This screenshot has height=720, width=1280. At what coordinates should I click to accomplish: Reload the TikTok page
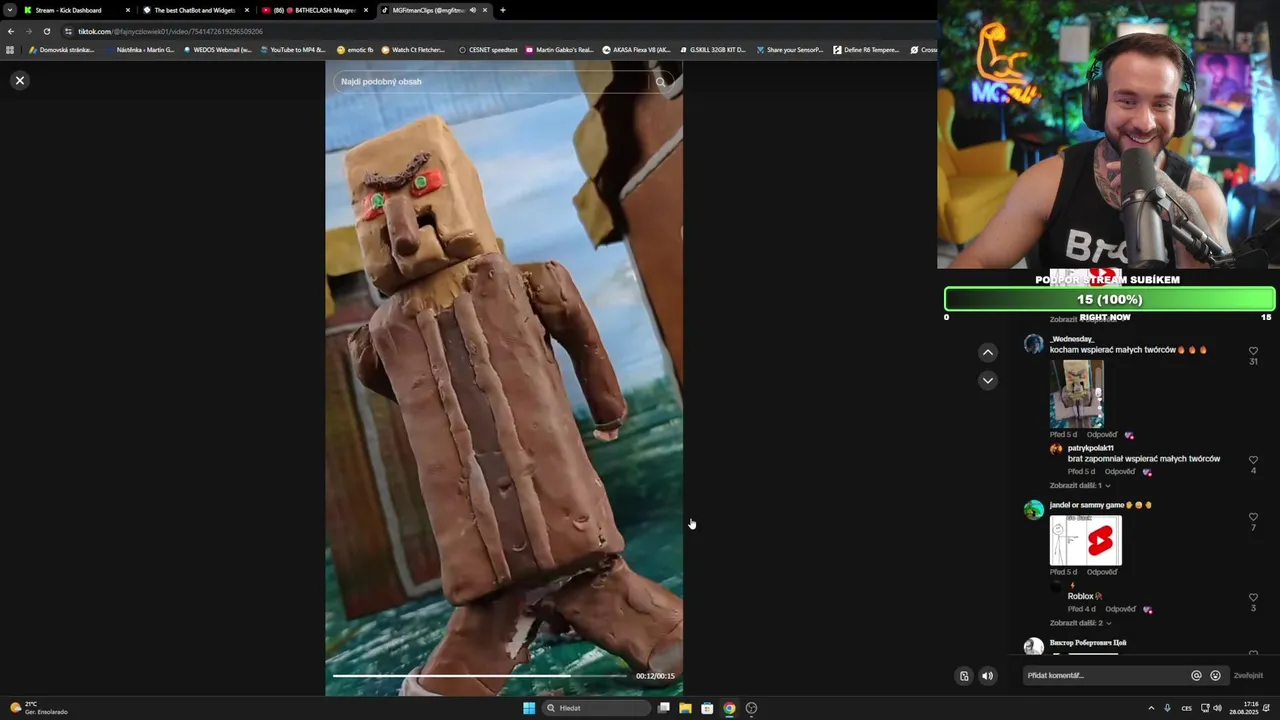pos(46,31)
